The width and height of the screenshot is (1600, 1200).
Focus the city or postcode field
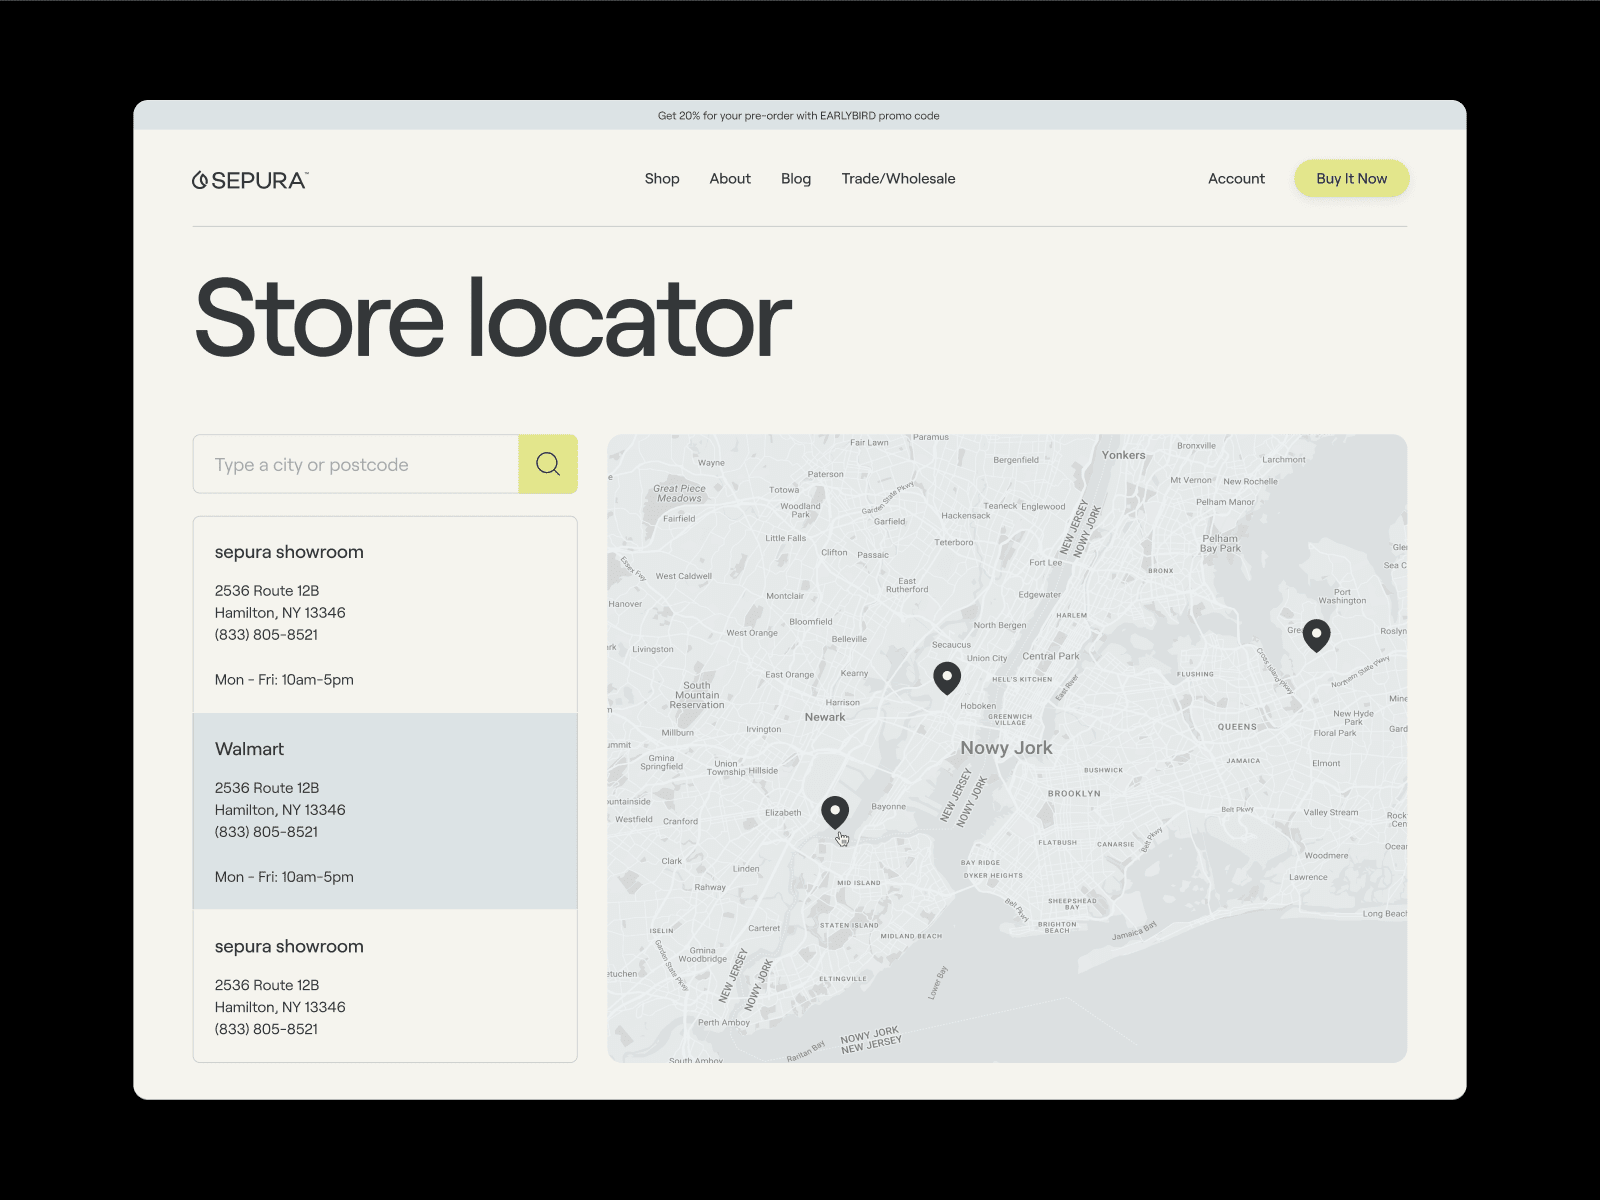coord(356,464)
